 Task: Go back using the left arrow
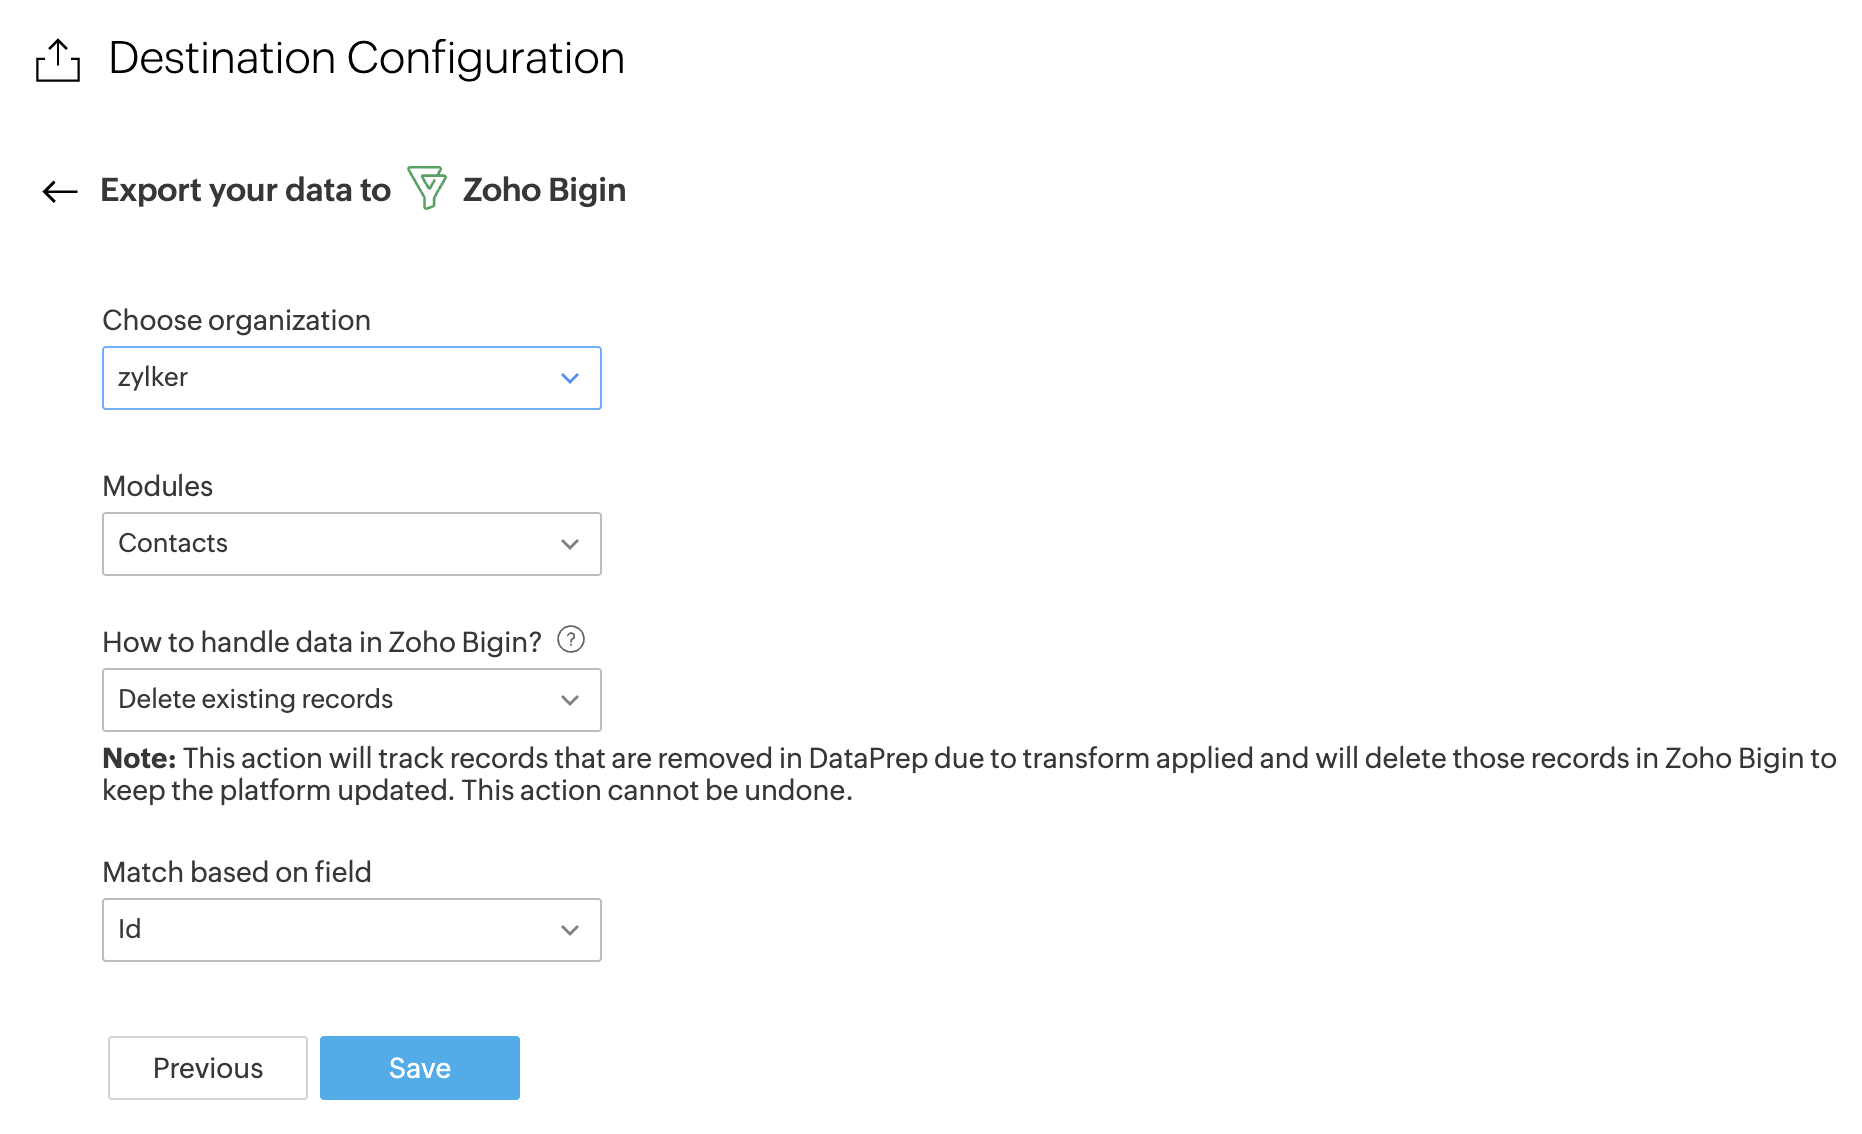click(60, 191)
